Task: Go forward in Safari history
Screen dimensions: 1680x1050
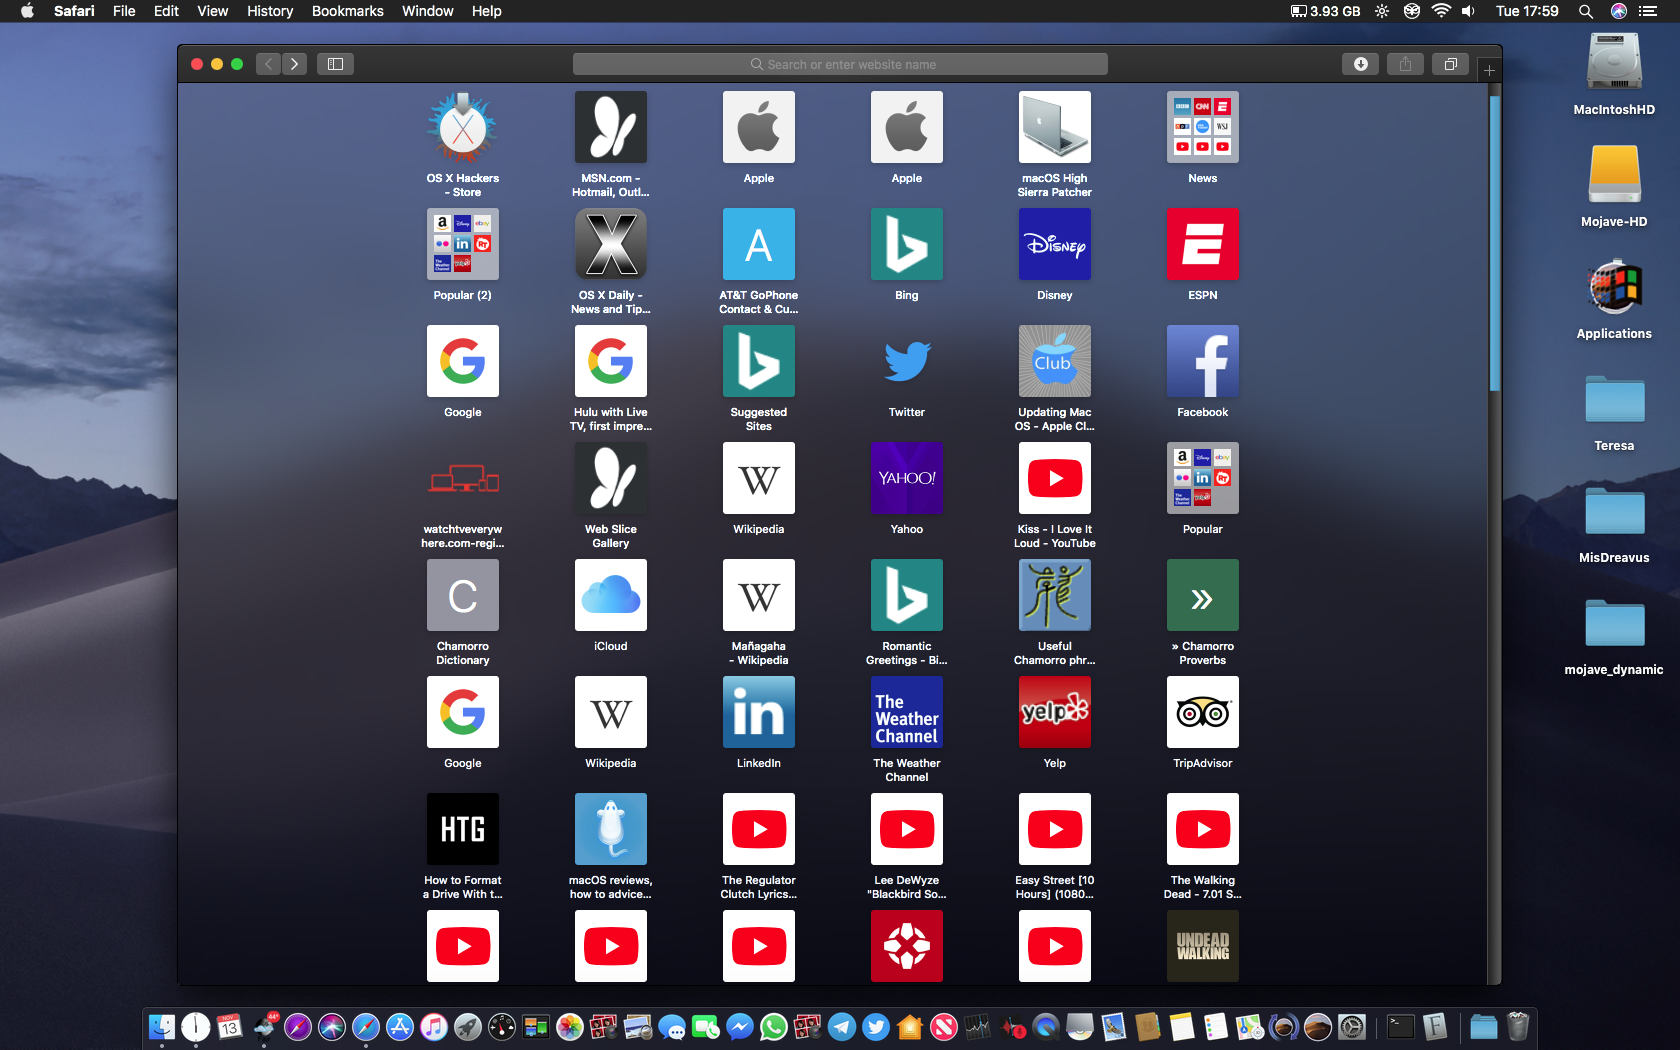Action: [x=294, y=64]
